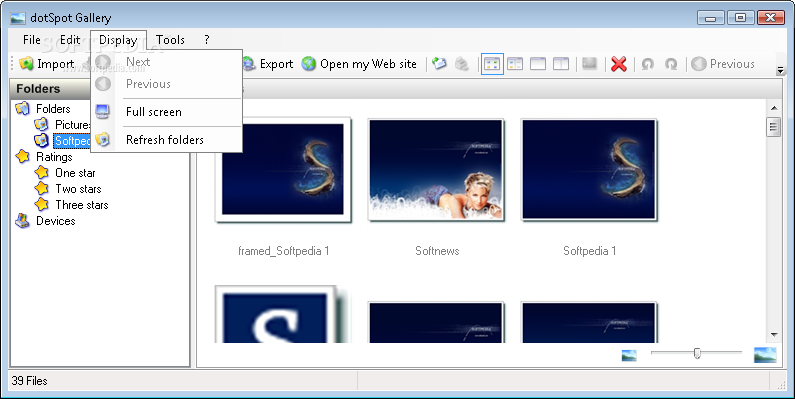Select the framed_Softpedia 1 thumbnail
Screen dimensions: 795x399
click(283, 170)
